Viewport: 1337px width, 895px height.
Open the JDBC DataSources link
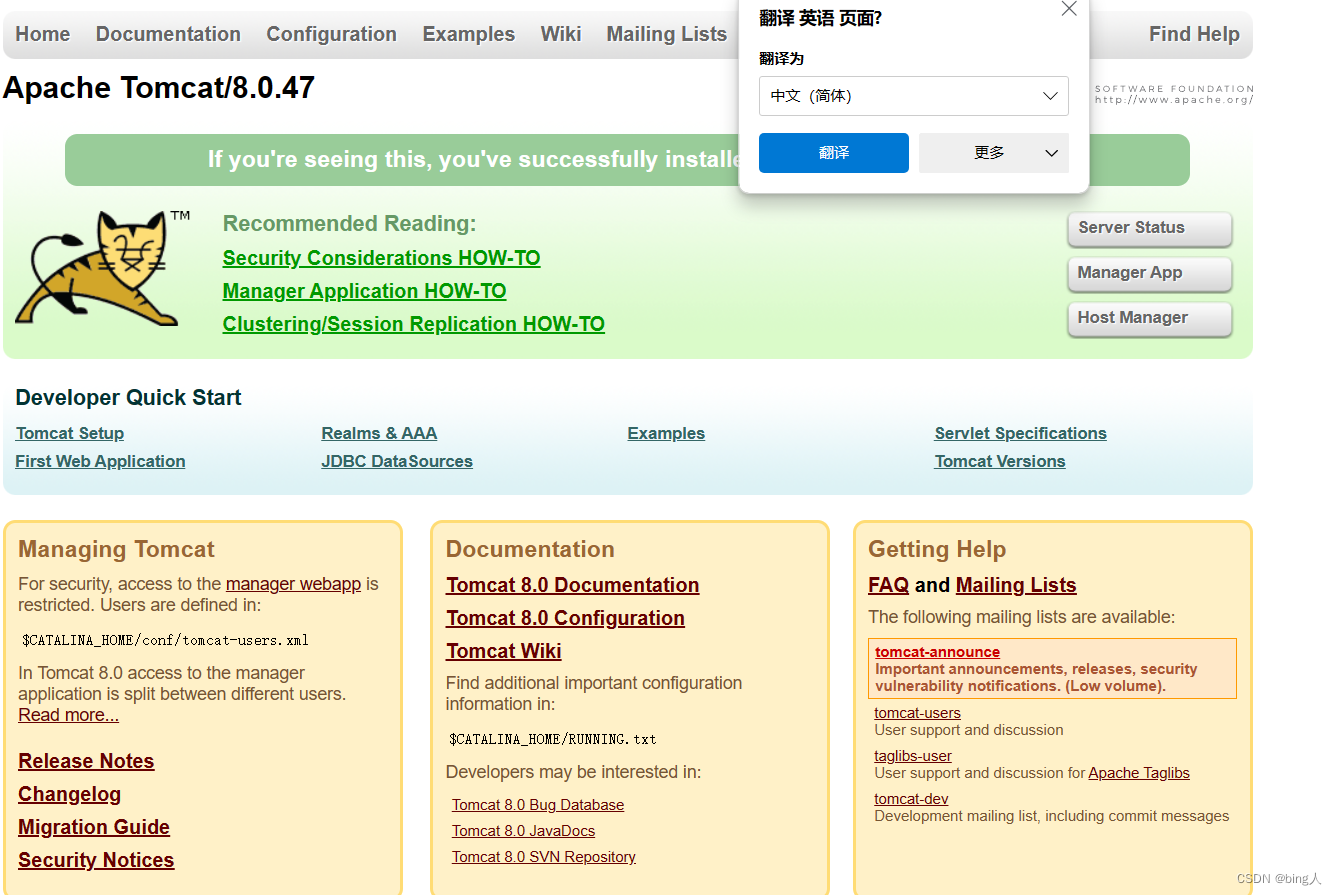(397, 461)
